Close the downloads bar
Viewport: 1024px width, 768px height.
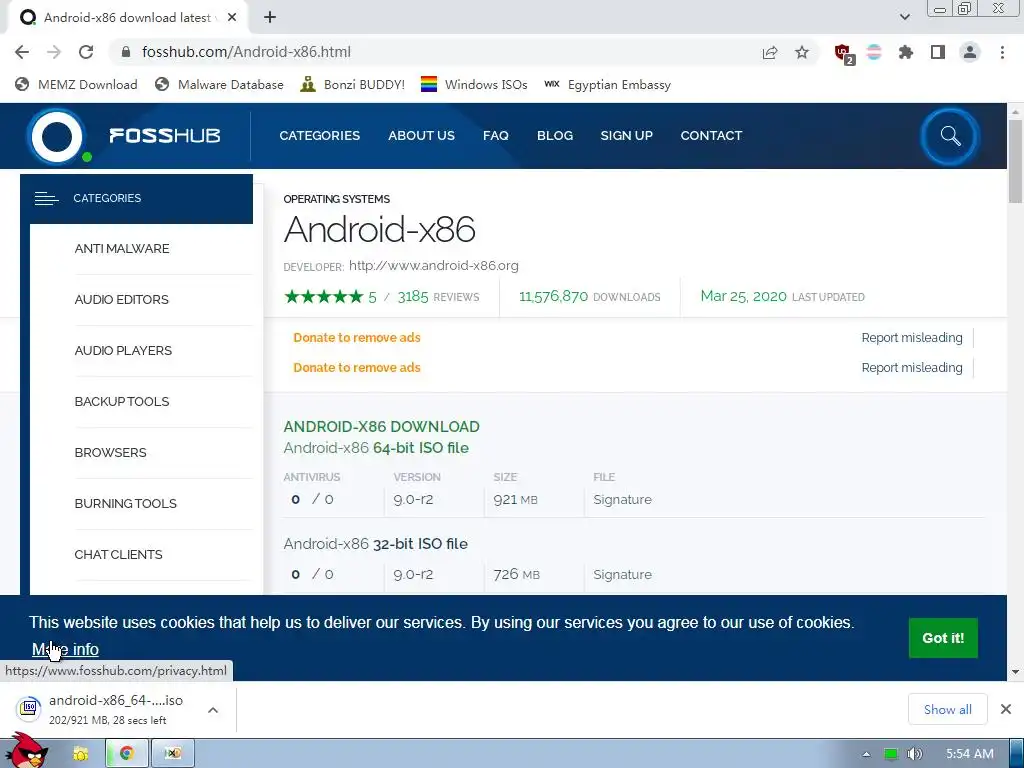pyautogui.click(x=1006, y=709)
